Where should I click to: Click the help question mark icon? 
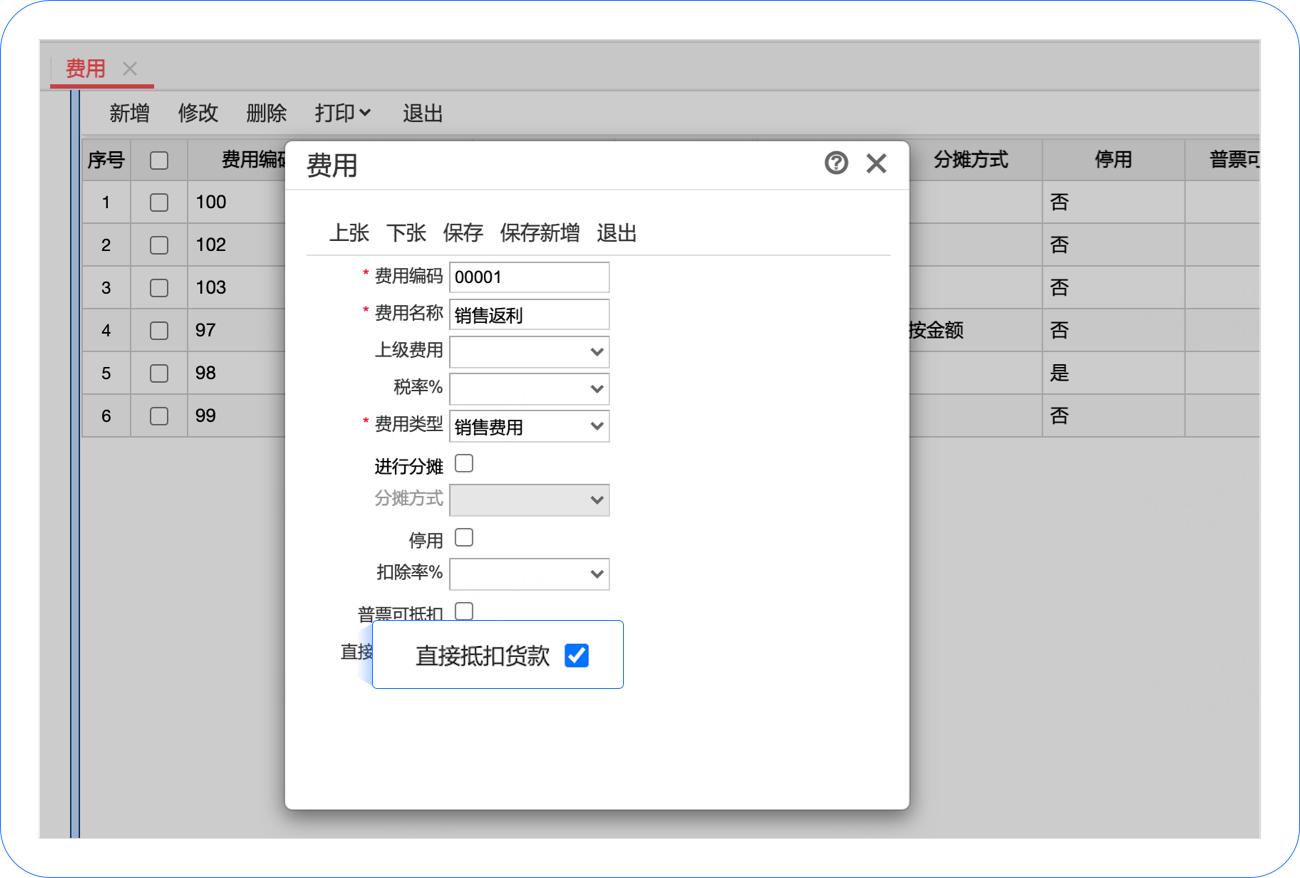point(836,163)
